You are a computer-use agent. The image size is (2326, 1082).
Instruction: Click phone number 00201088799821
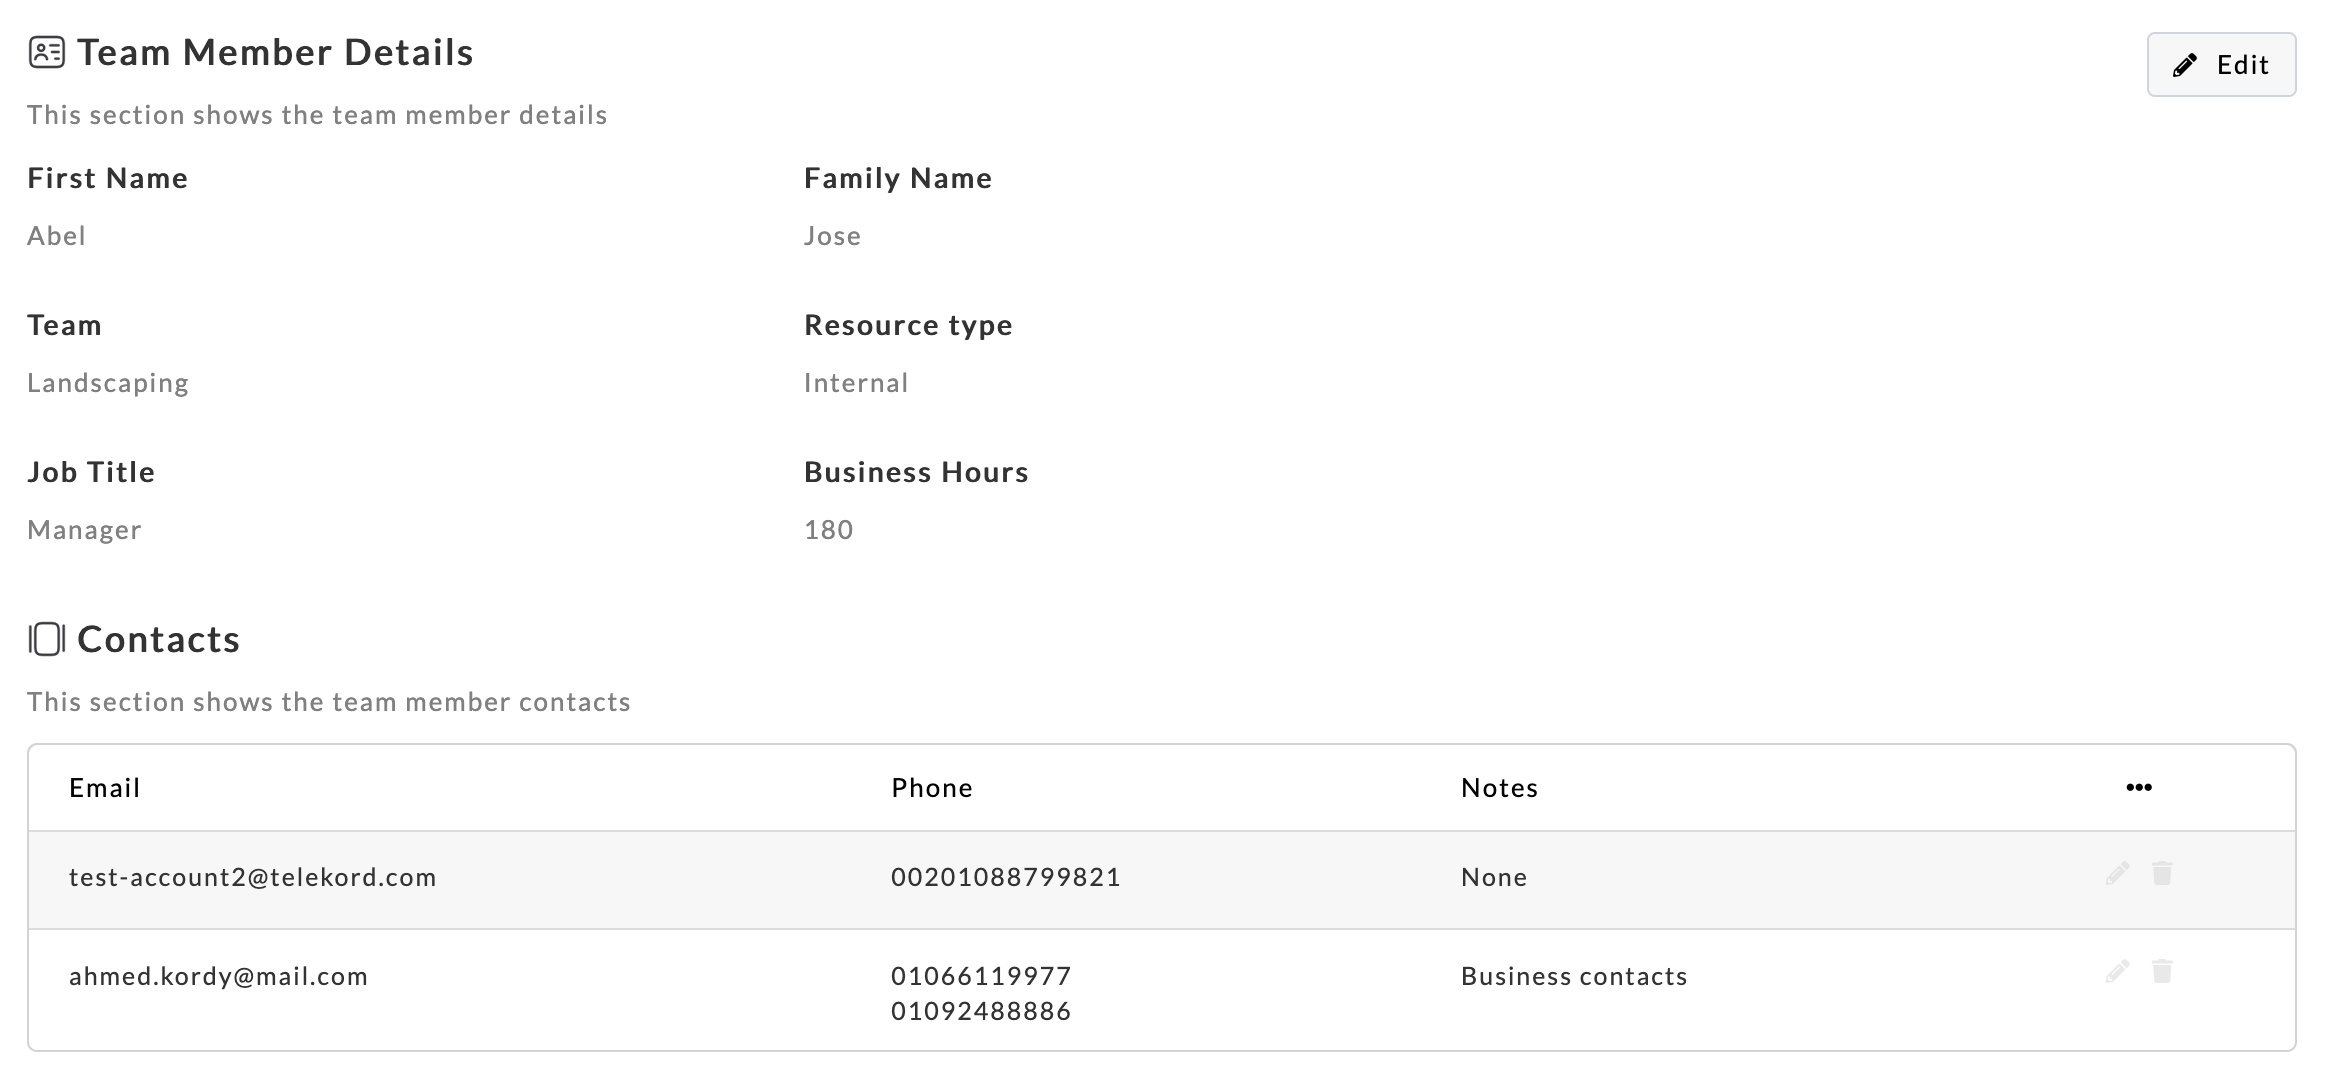1005,877
